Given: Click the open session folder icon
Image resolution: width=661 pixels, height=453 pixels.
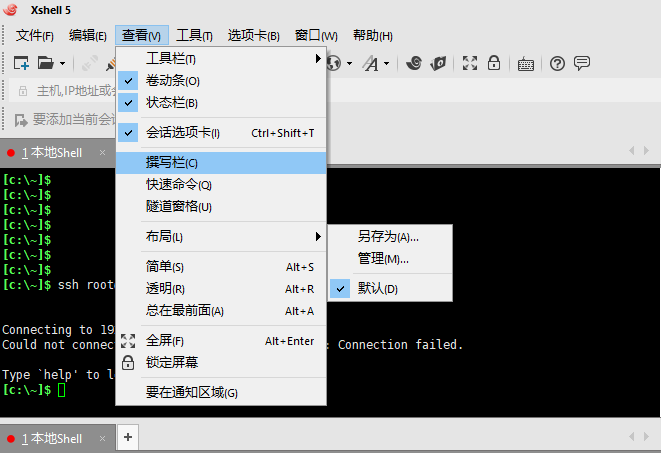Looking at the screenshot, I should point(45,63).
